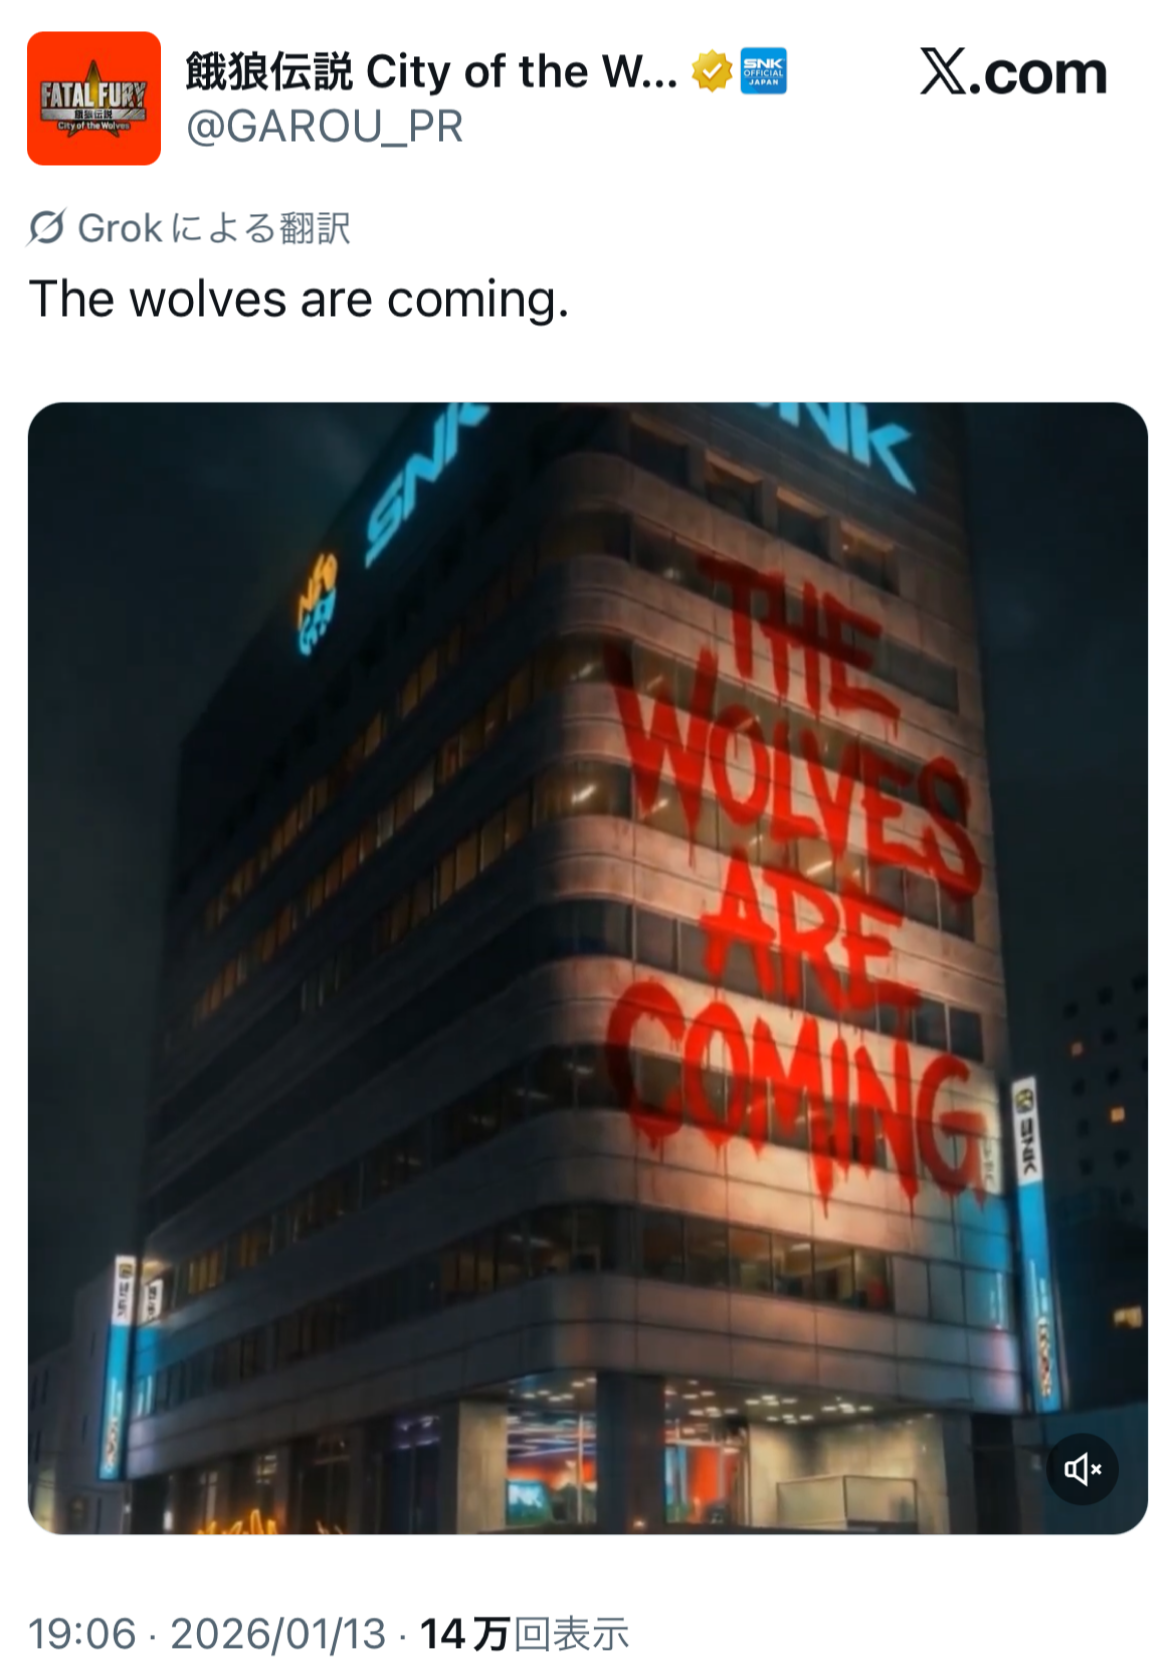Image resolution: width=1176 pixels, height=1680 pixels.
Task: Click the vertical blue banner on building's right edge
Action: click(x=1036, y=1242)
